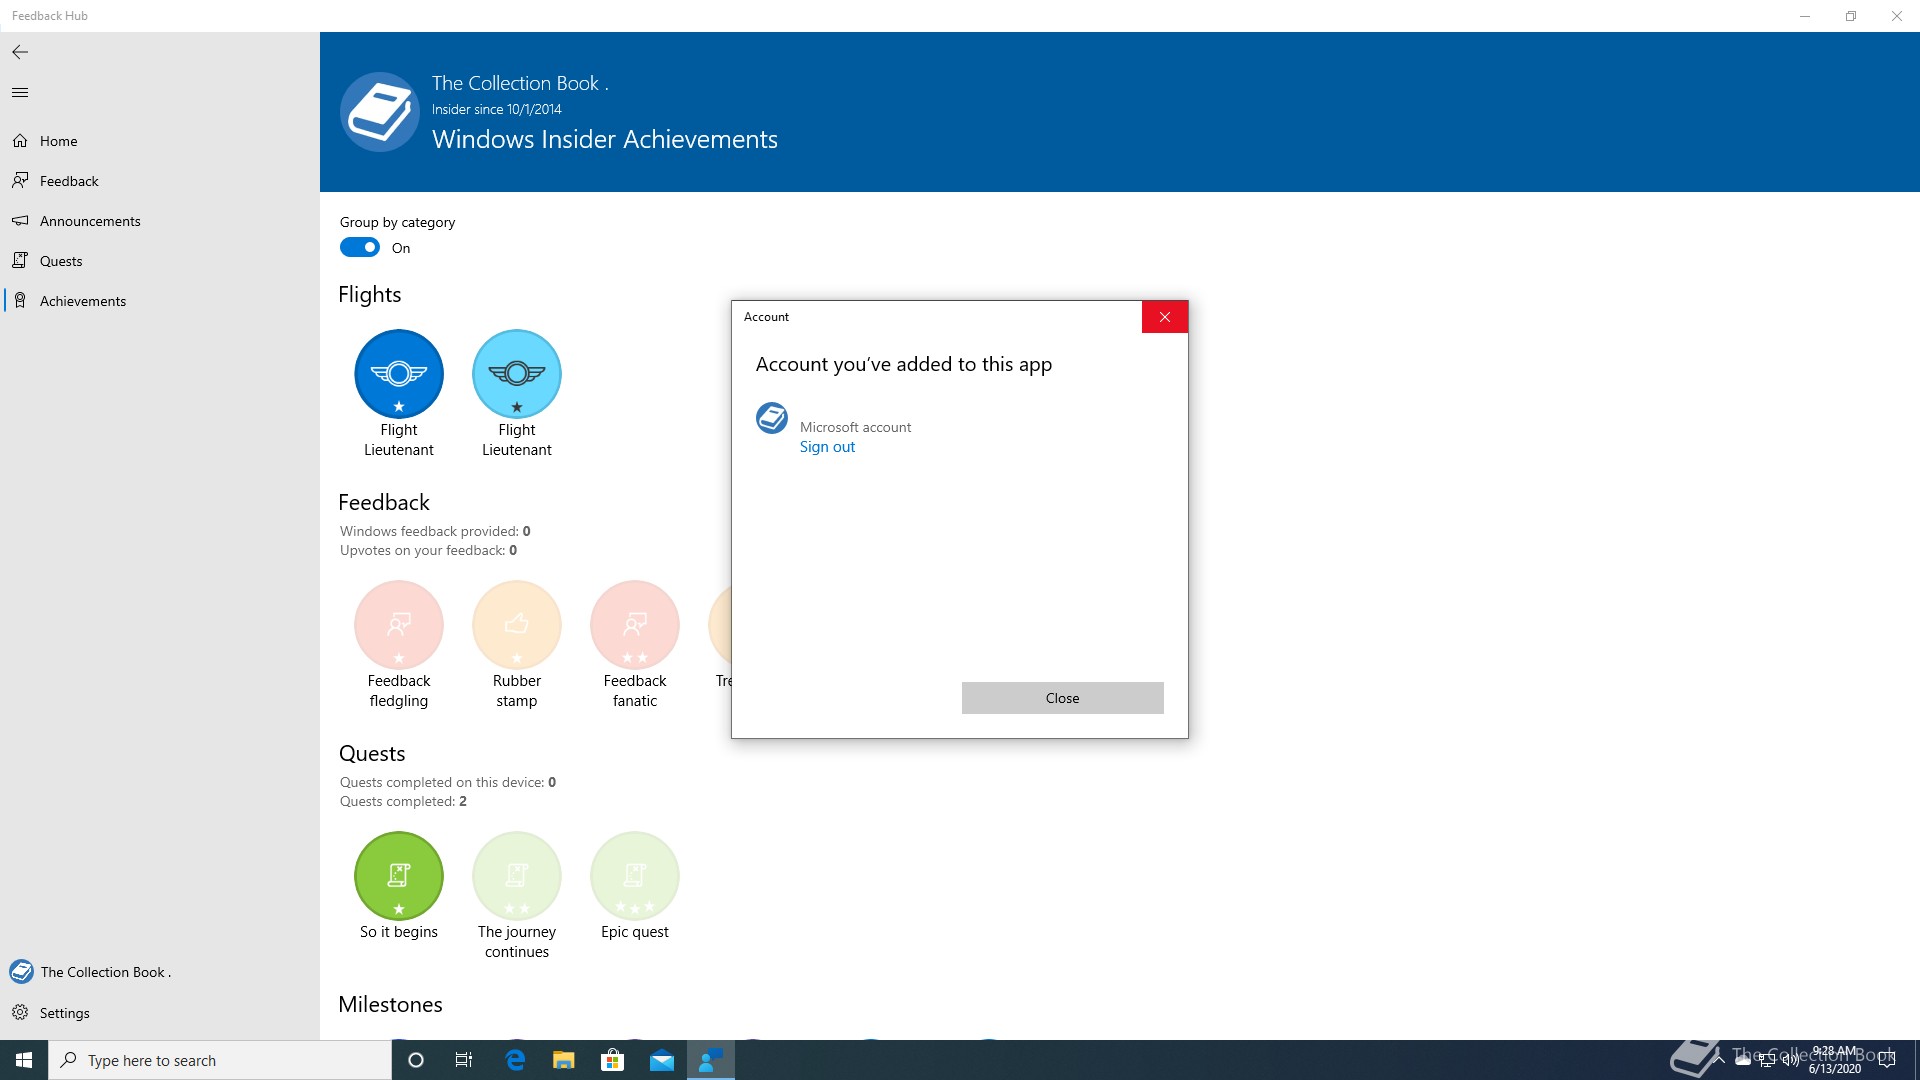The image size is (1920, 1080).
Task: Click the volume icon in system tray
Action: click(1791, 1060)
